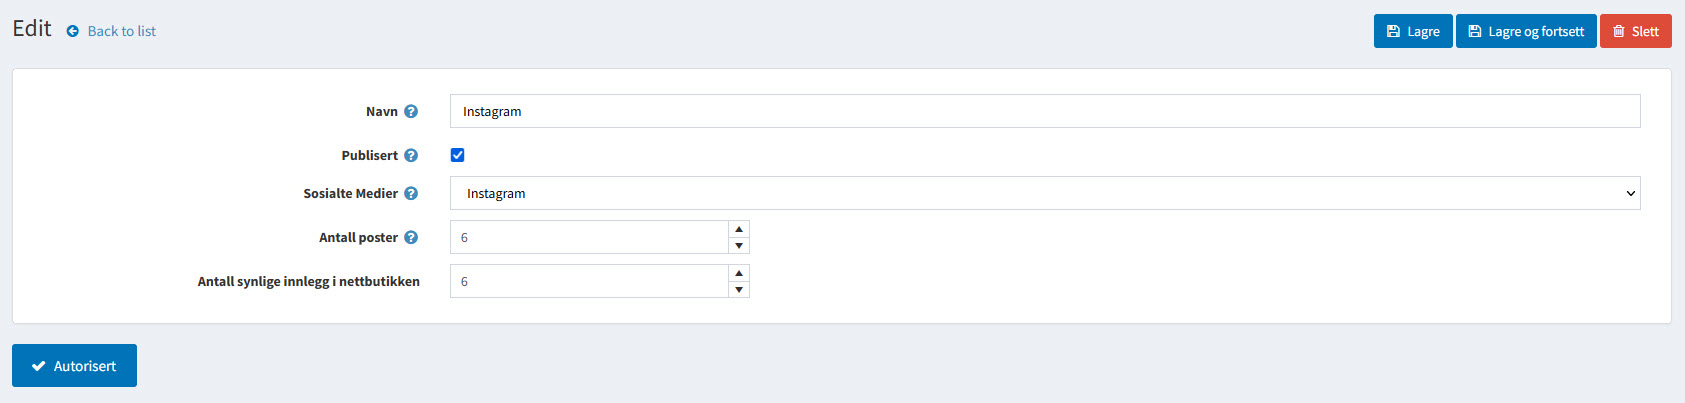Click the Autorisert button
Screen dimensions: 1685x403
[74, 366]
